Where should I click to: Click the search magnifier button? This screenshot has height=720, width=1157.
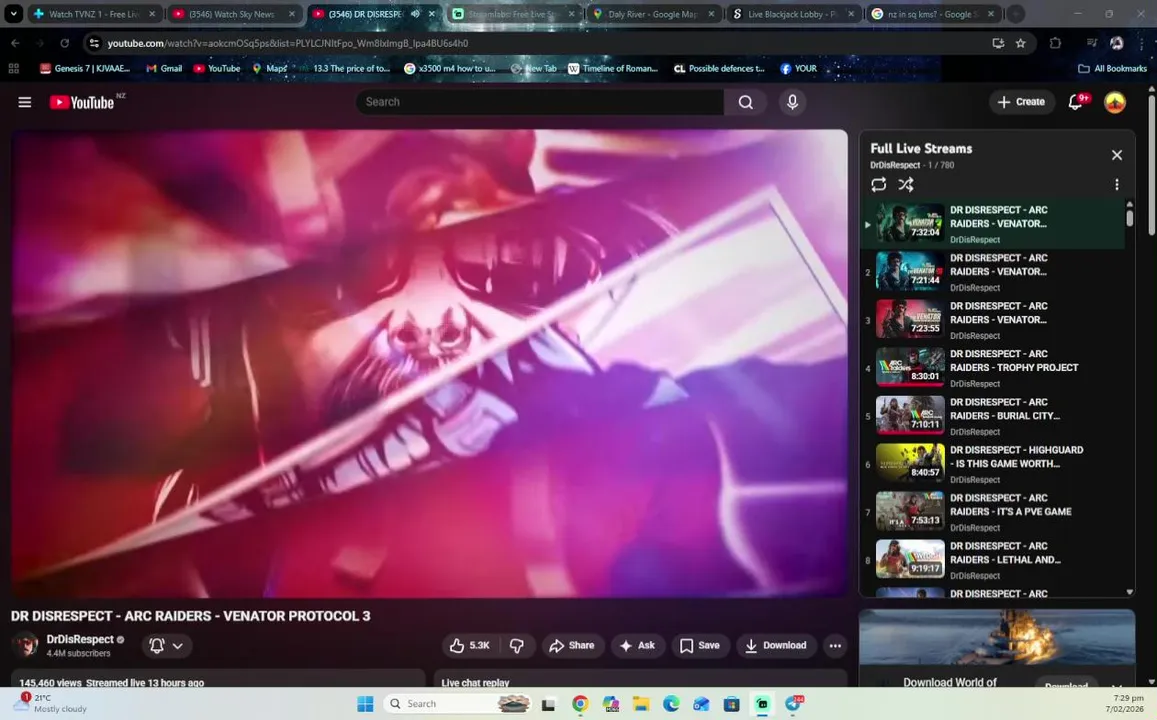[745, 102]
